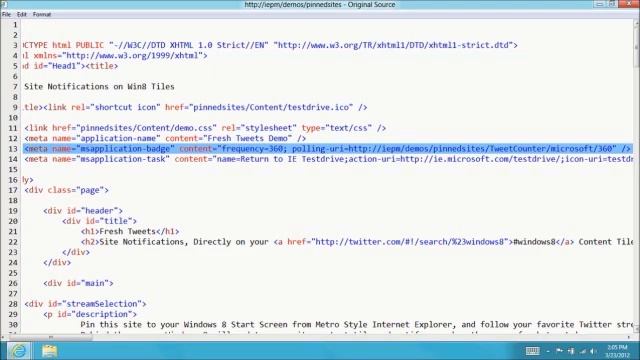Minimize the Original Source window
Image resolution: width=640 pixels, height=360 pixels.
(x=599, y=4)
